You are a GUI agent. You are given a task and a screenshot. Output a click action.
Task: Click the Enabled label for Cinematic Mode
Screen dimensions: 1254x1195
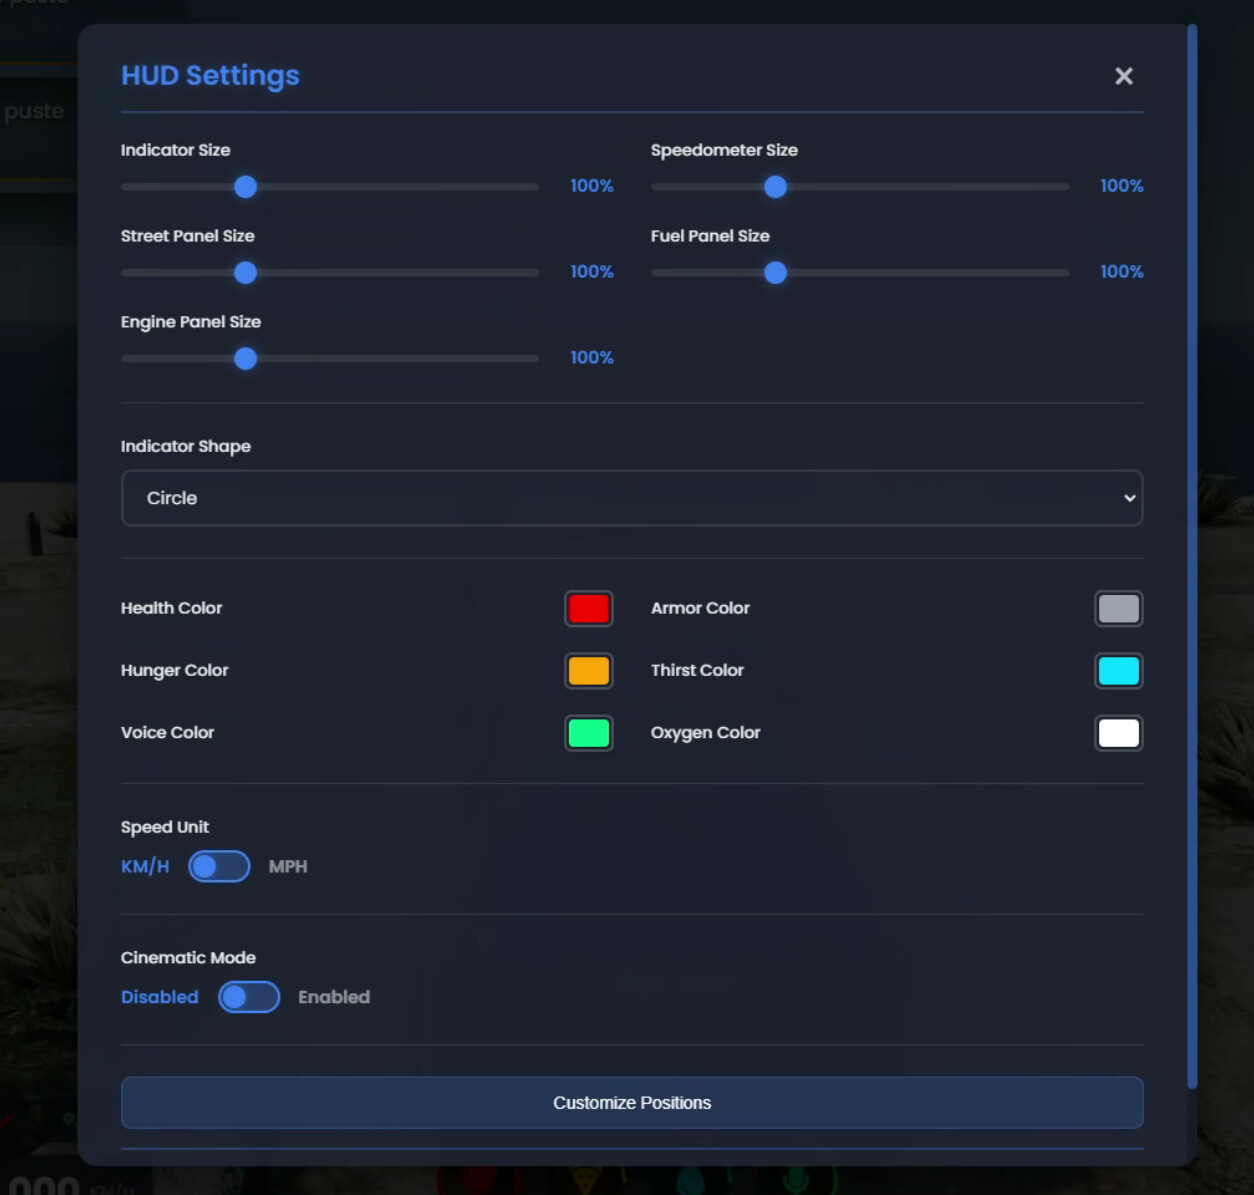click(334, 997)
